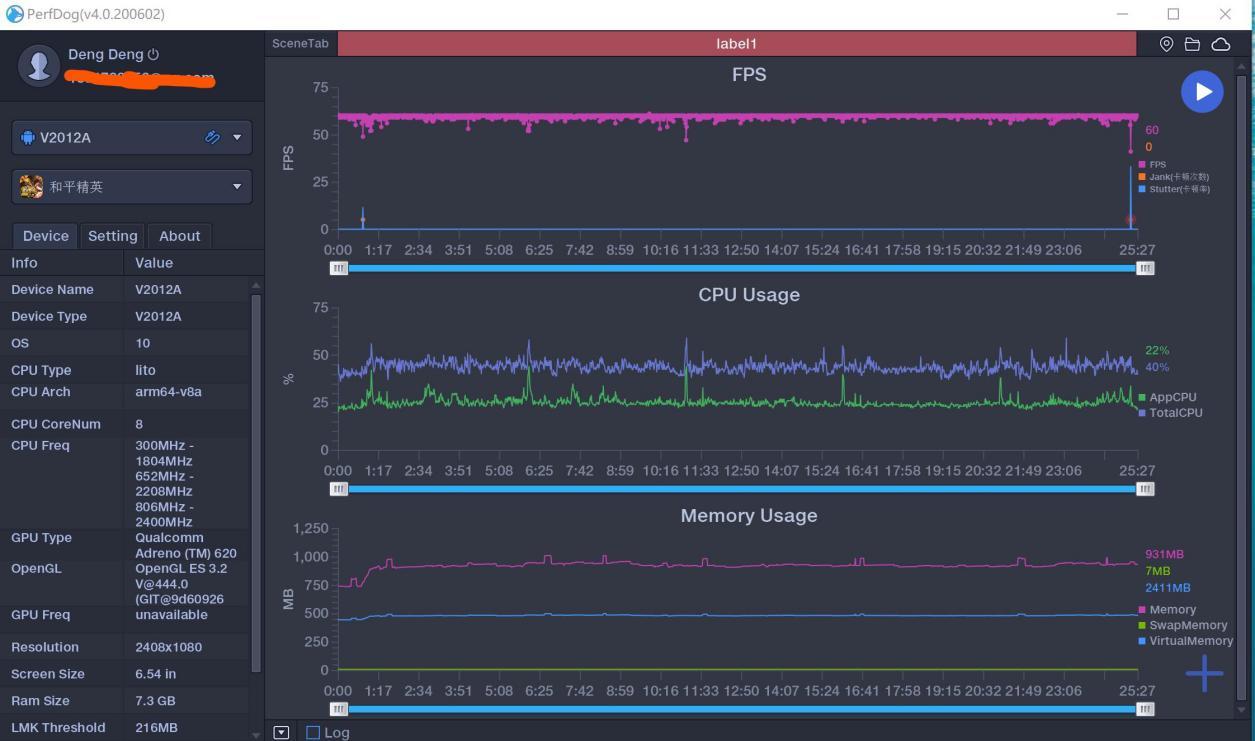Viewport: 1255px width, 741px height.
Task: Toggle the SwapMemory legend entry
Action: coord(1182,625)
